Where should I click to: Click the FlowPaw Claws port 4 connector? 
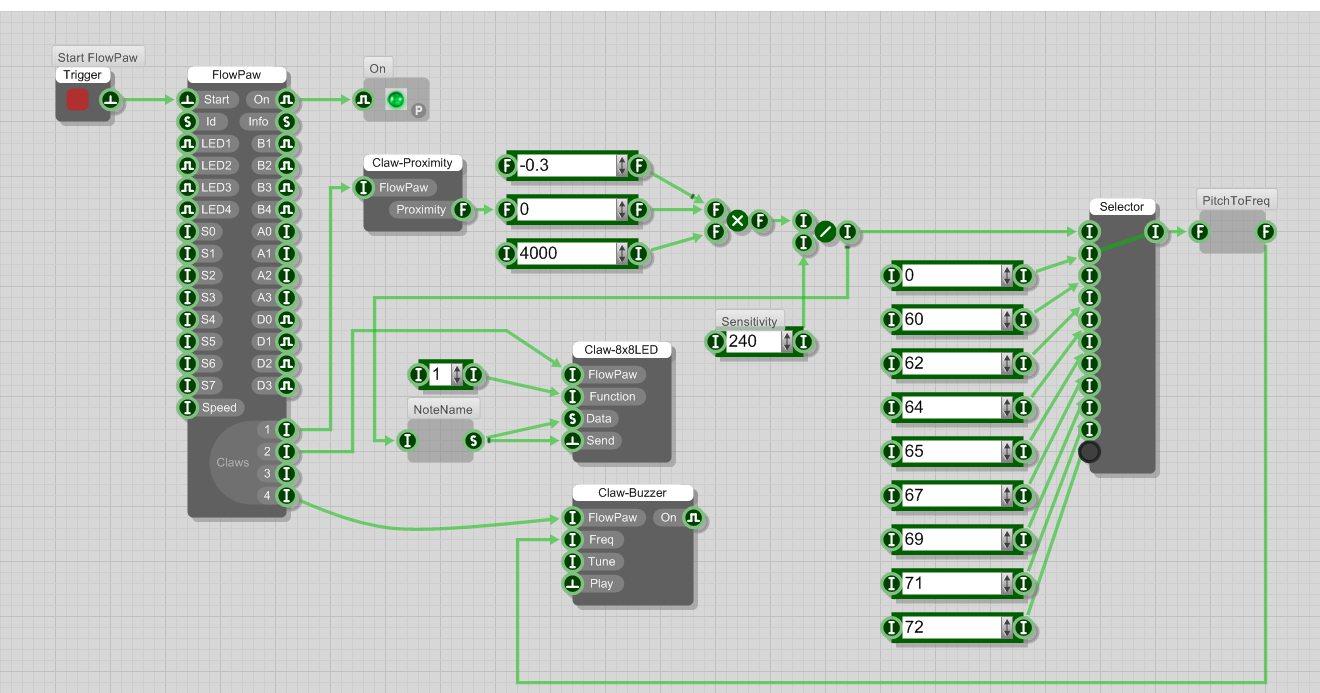[286, 496]
